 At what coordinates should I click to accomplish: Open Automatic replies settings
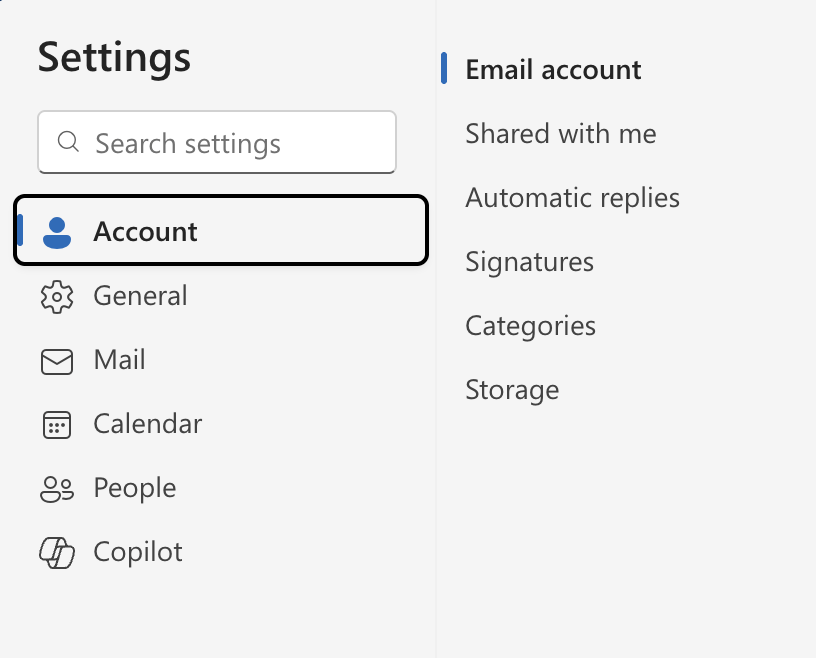(572, 198)
